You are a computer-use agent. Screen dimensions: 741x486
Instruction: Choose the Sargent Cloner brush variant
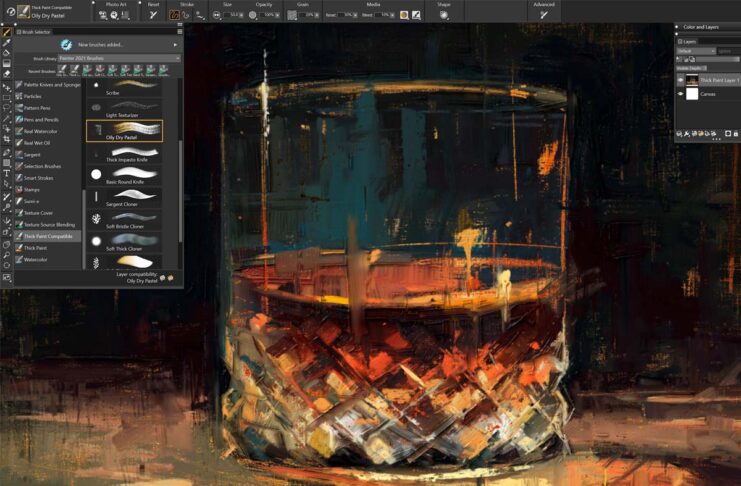(125, 198)
